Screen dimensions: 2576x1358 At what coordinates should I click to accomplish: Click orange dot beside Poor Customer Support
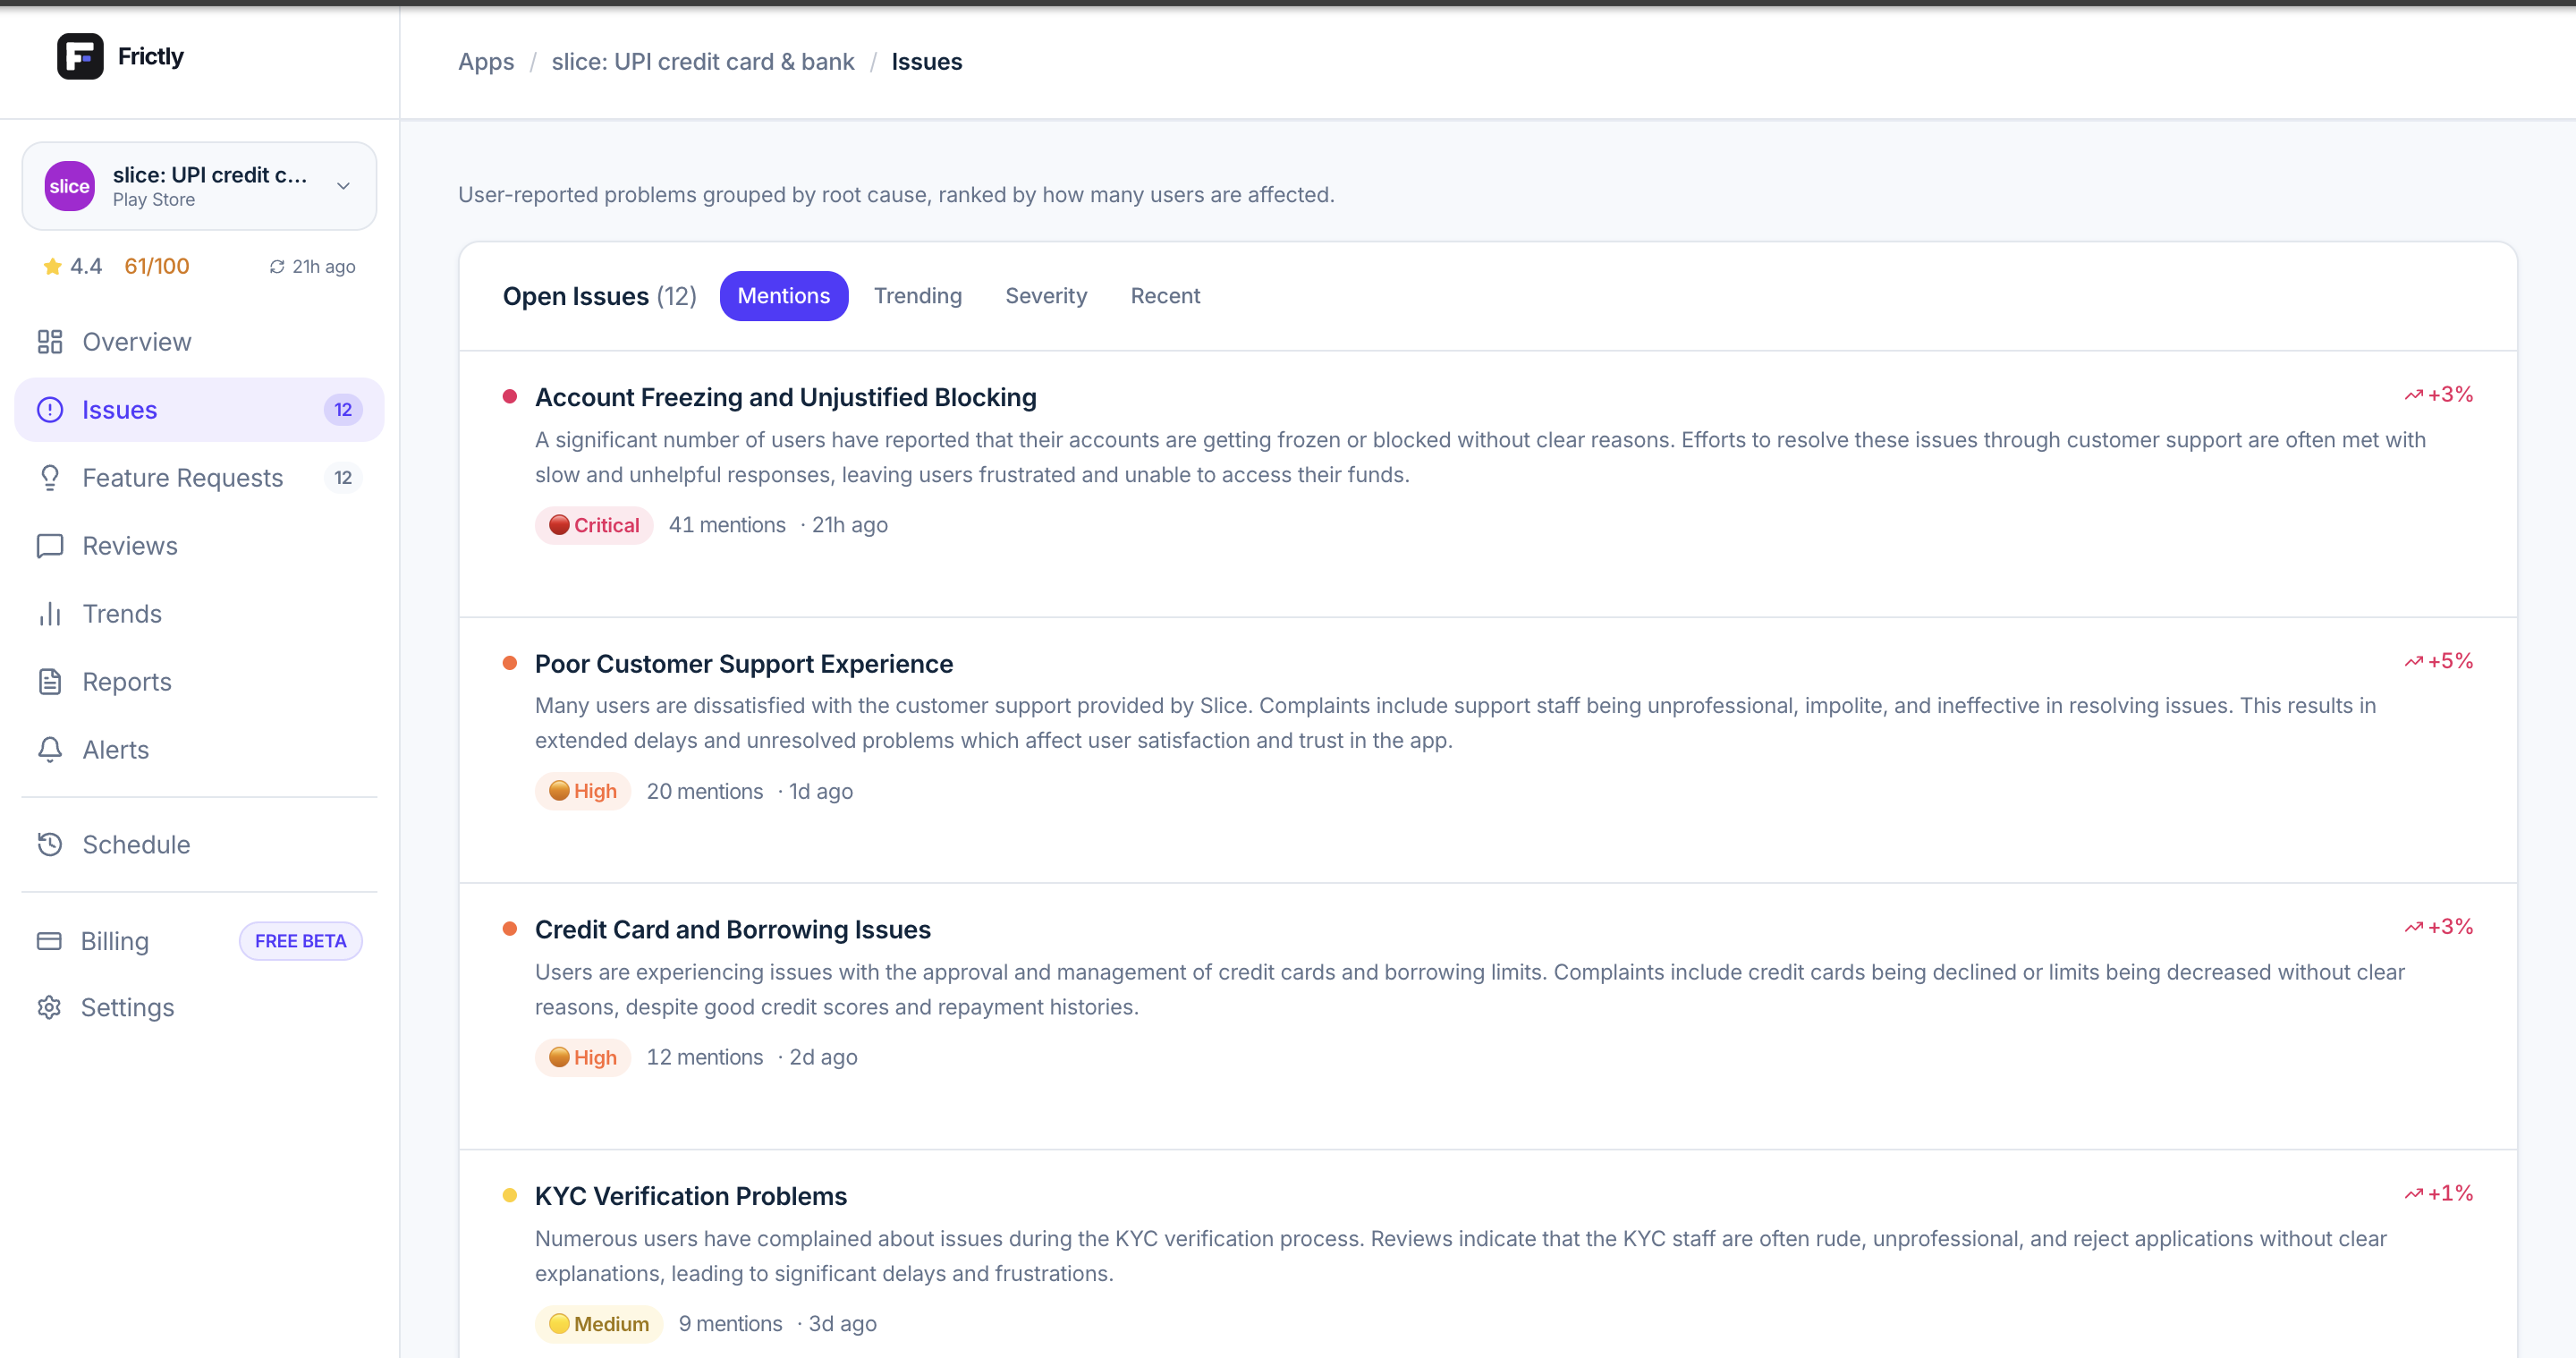pyautogui.click(x=510, y=663)
